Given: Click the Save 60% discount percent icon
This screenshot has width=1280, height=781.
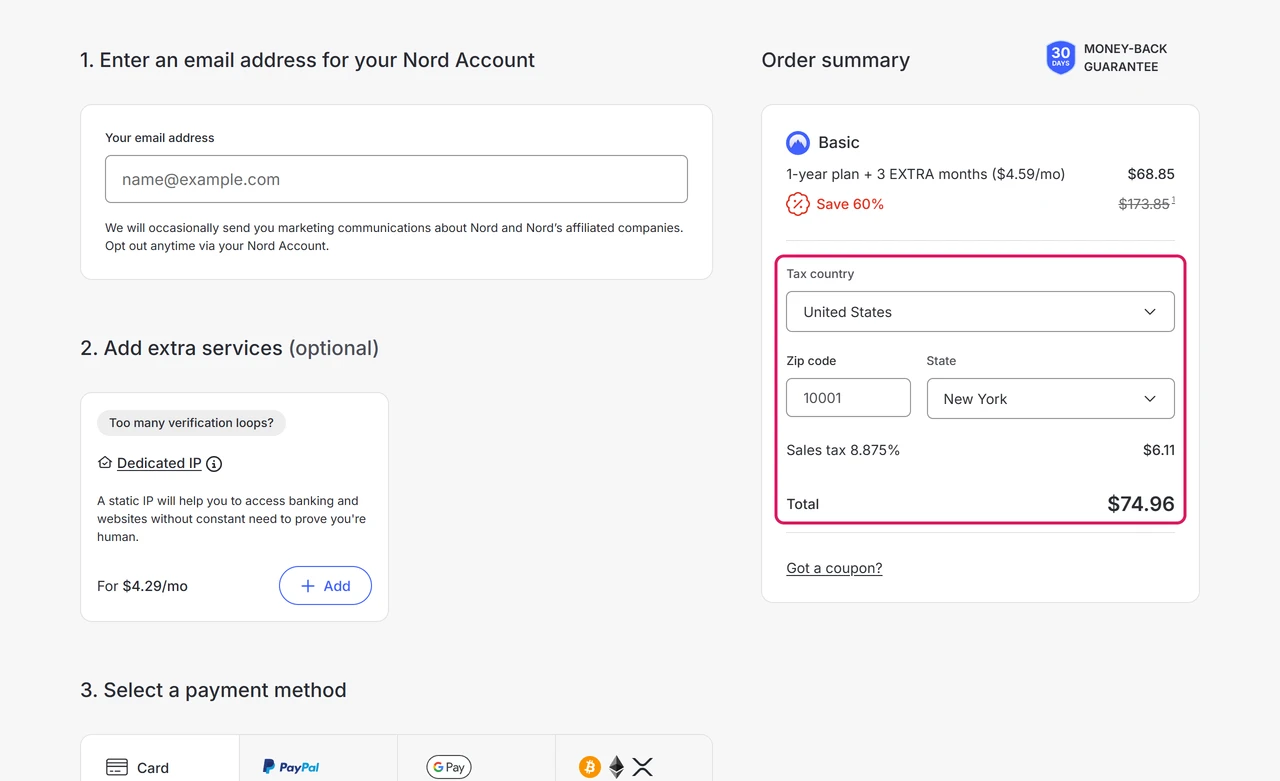Looking at the screenshot, I should (798, 204).
